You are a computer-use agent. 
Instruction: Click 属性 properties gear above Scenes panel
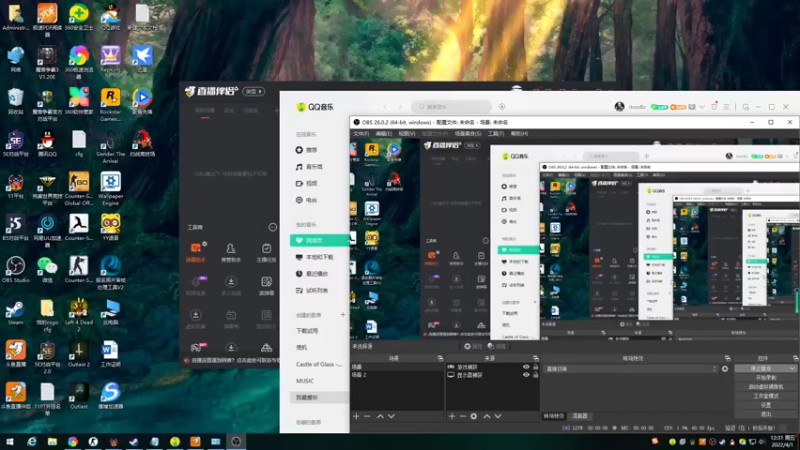tap(473, 346)
